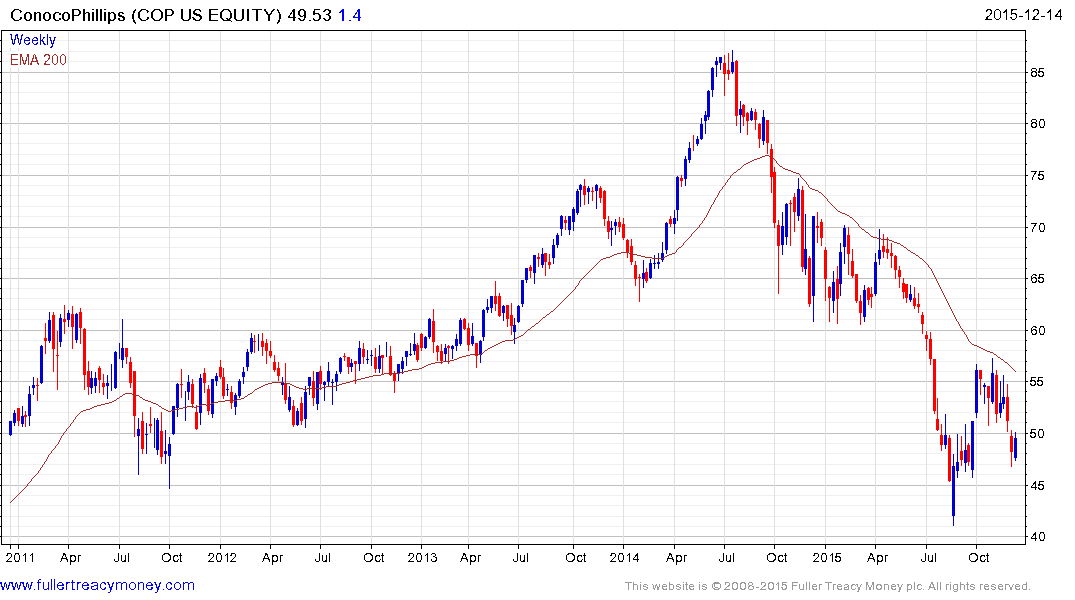Click the Apr label right after 2012
Screen dimensions: 1075x600
pyautogui.click(x=272, y=558)
